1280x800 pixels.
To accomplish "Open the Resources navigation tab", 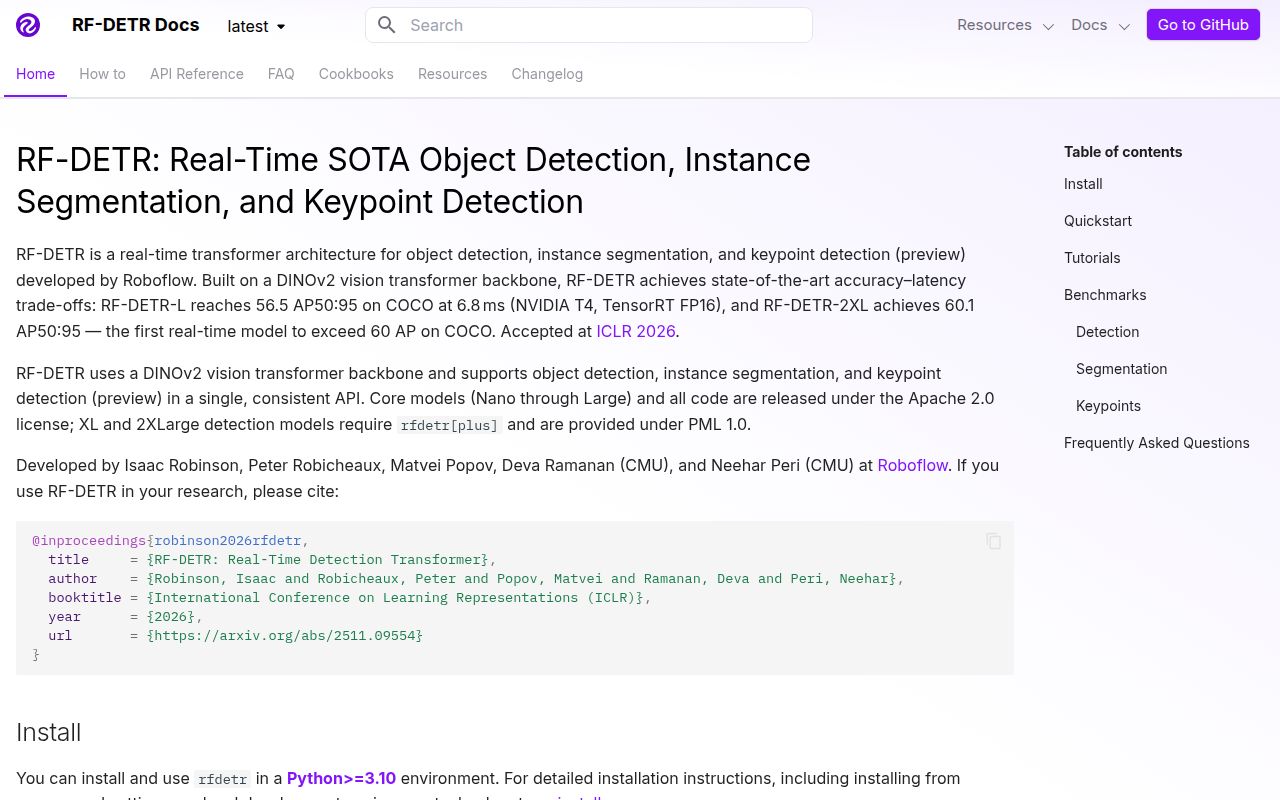I will (x=452, y=74).
